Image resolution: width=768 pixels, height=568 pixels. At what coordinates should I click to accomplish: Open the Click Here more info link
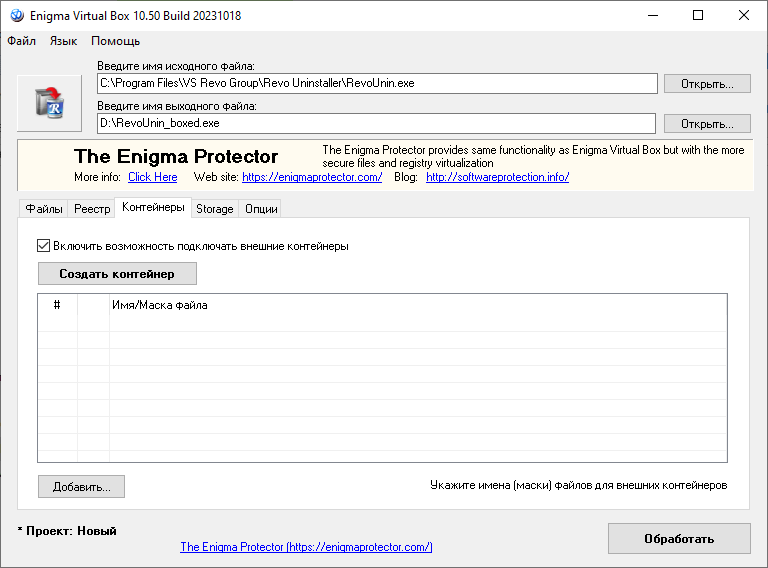point(153,177)
